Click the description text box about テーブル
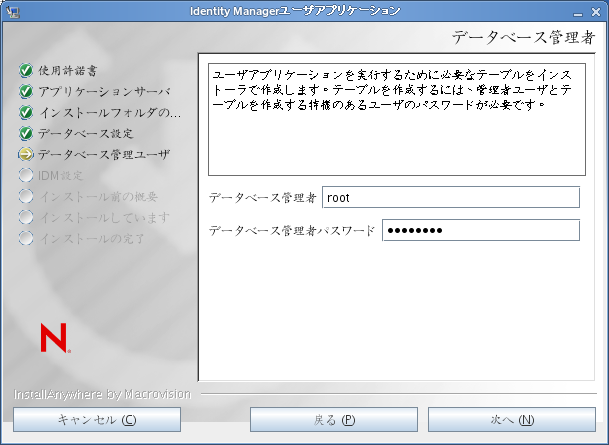 [397, 119]
